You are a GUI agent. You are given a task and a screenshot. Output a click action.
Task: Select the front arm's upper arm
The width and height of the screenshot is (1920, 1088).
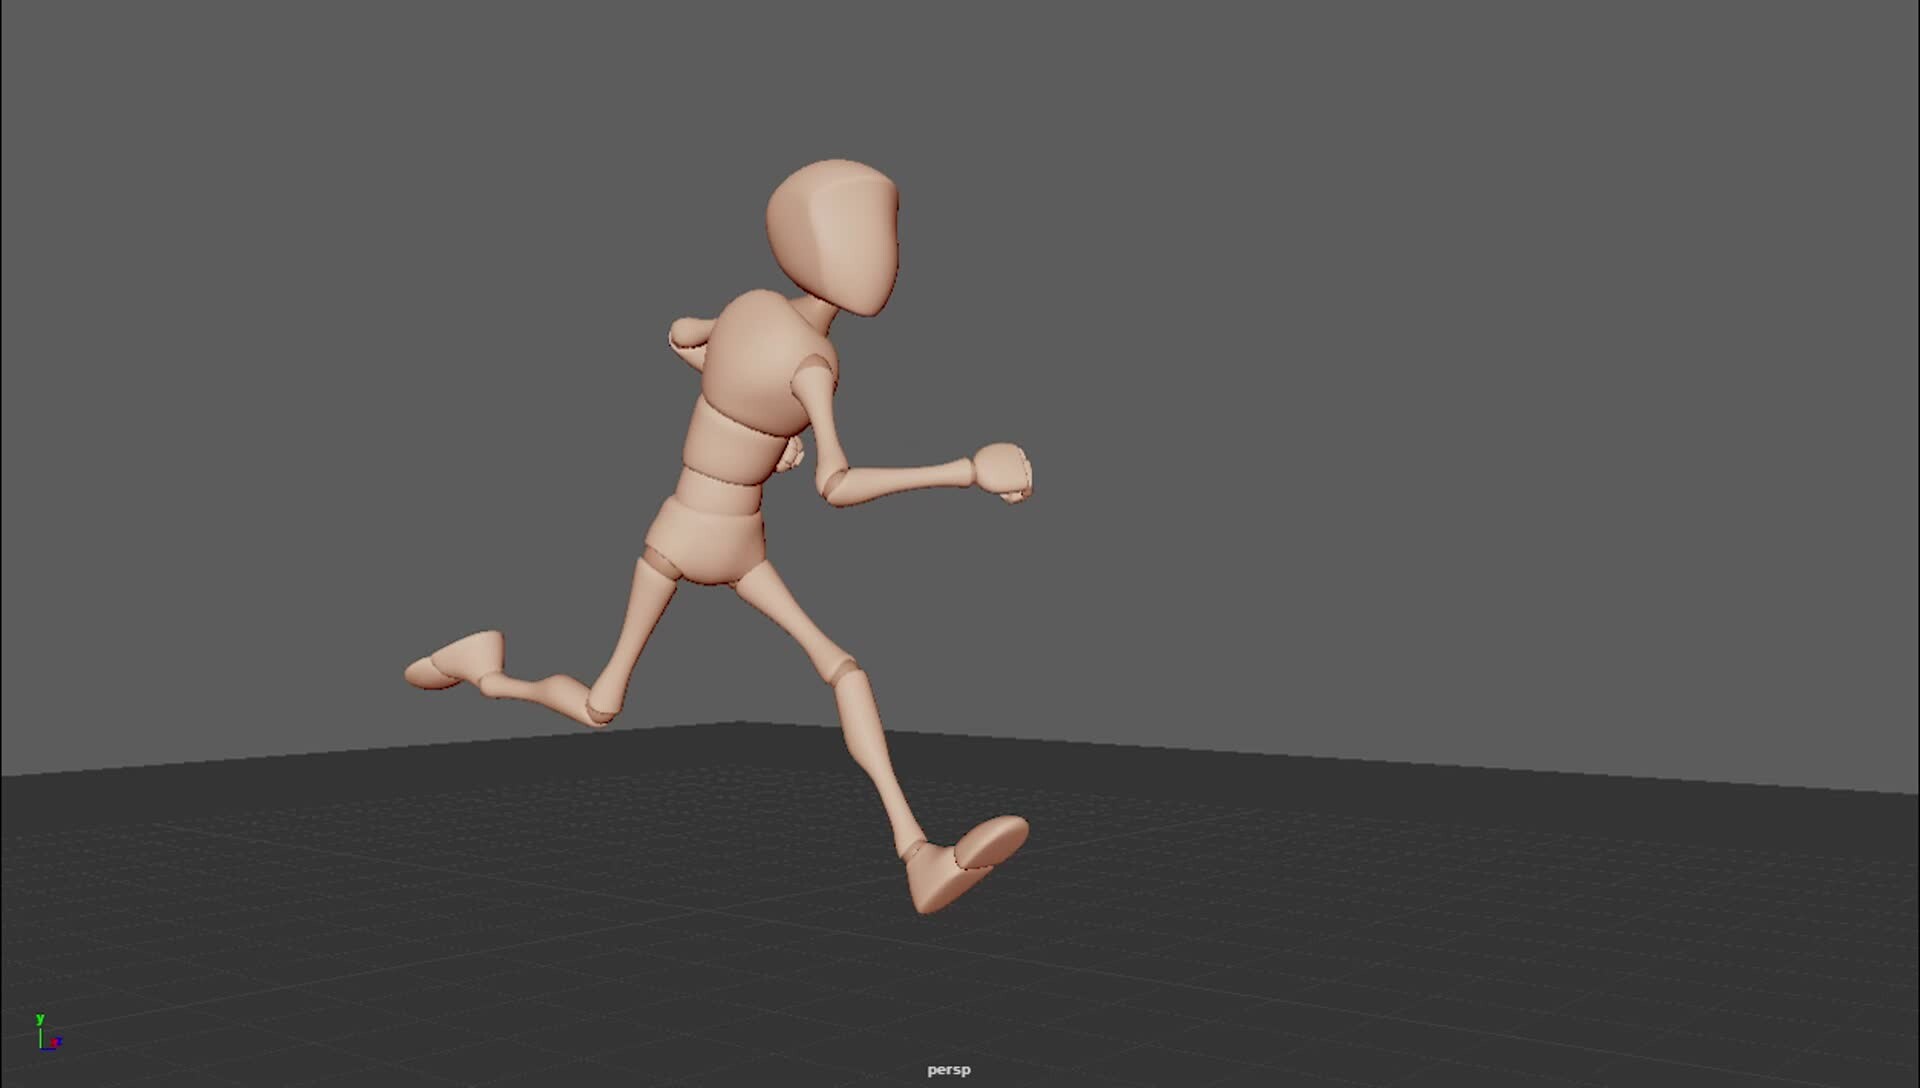[x=819, y=412]
